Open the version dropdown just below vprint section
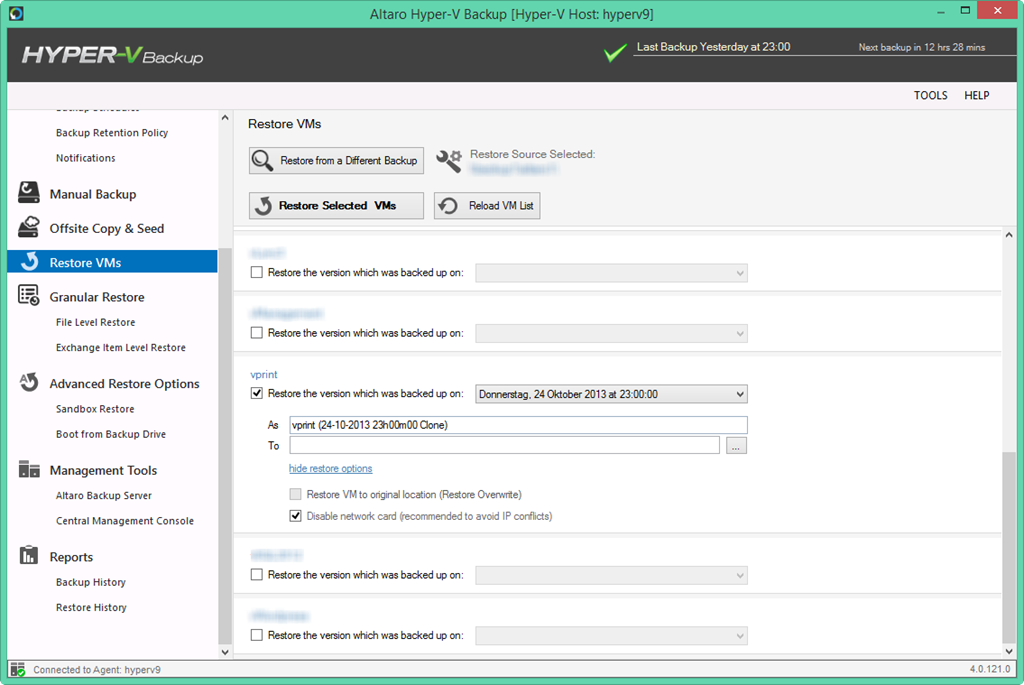 click(611, 575)
